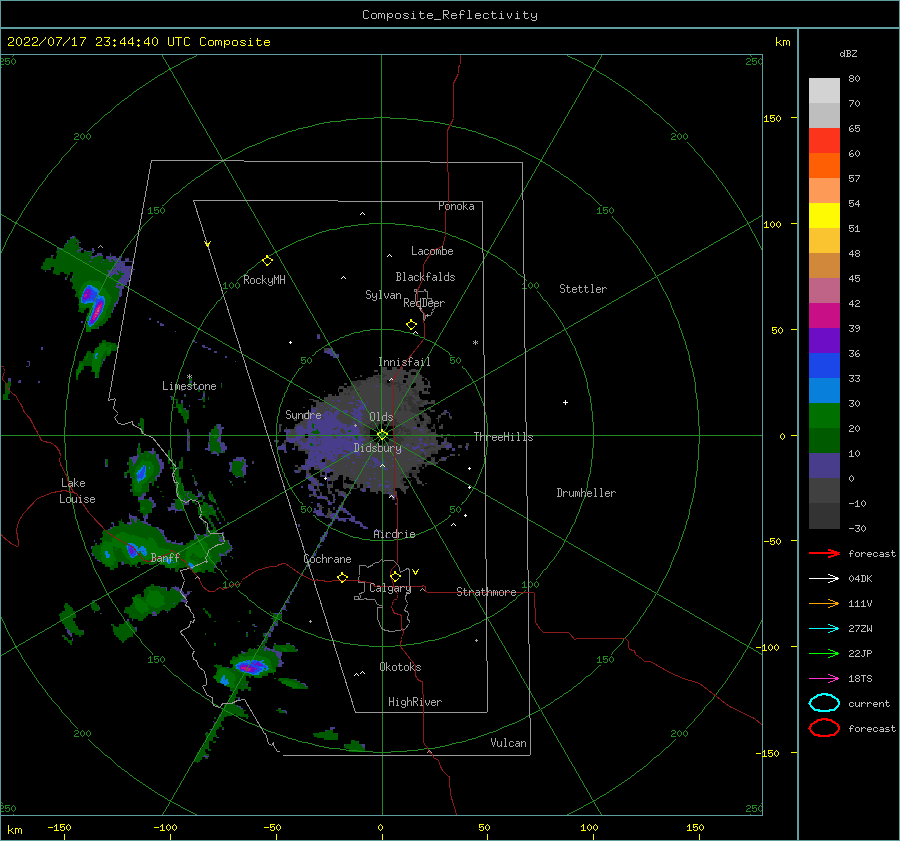Click the Lacombe label
The width and height of the screenshot is (900, 841).
(432, 251)
